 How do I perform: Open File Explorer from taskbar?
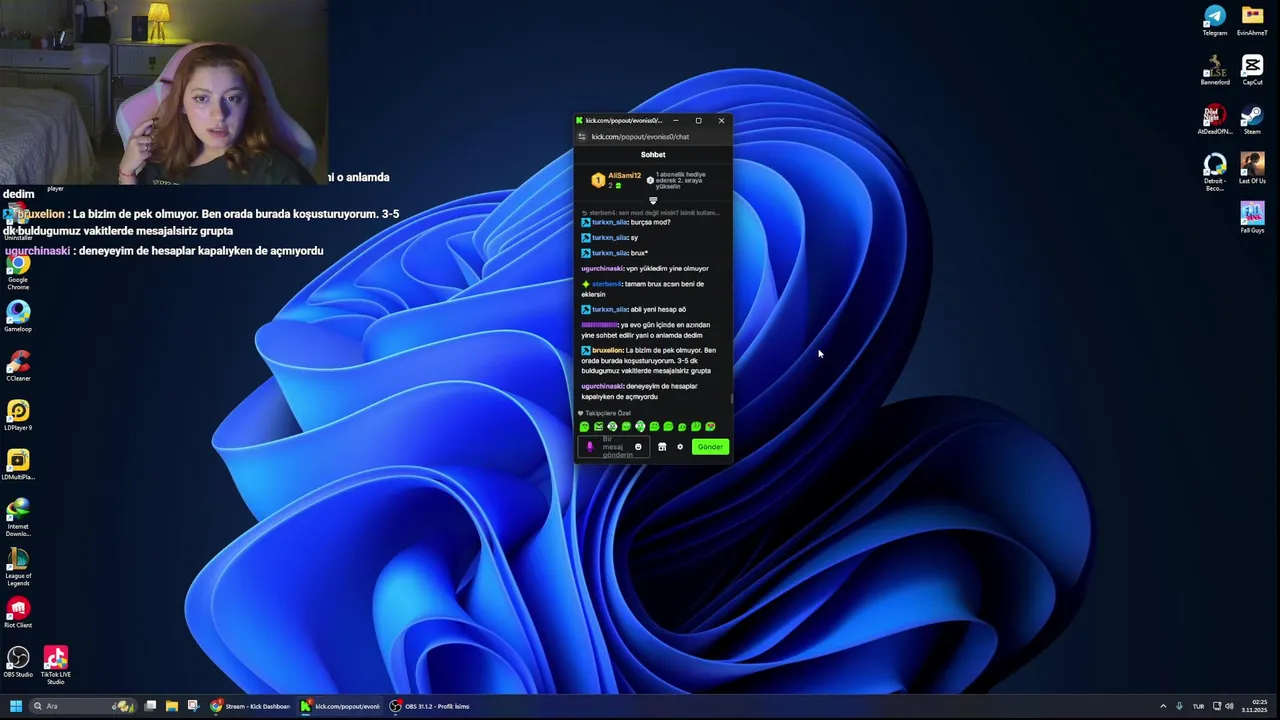click(171, 706)
